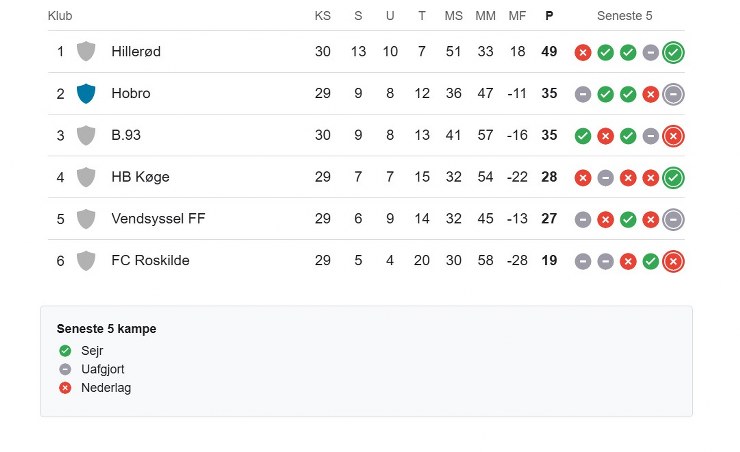
Task: Open the HB Køge team link
Action: point(140,177)
